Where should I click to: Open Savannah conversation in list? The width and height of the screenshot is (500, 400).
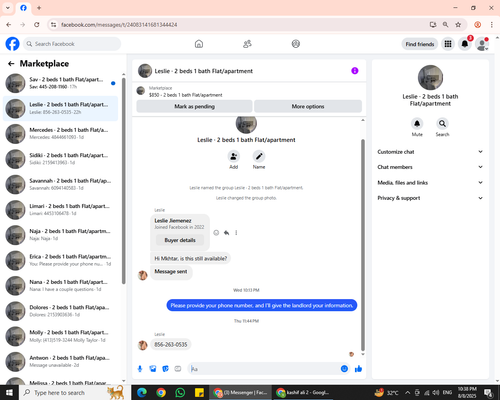(x=60, y=184)
